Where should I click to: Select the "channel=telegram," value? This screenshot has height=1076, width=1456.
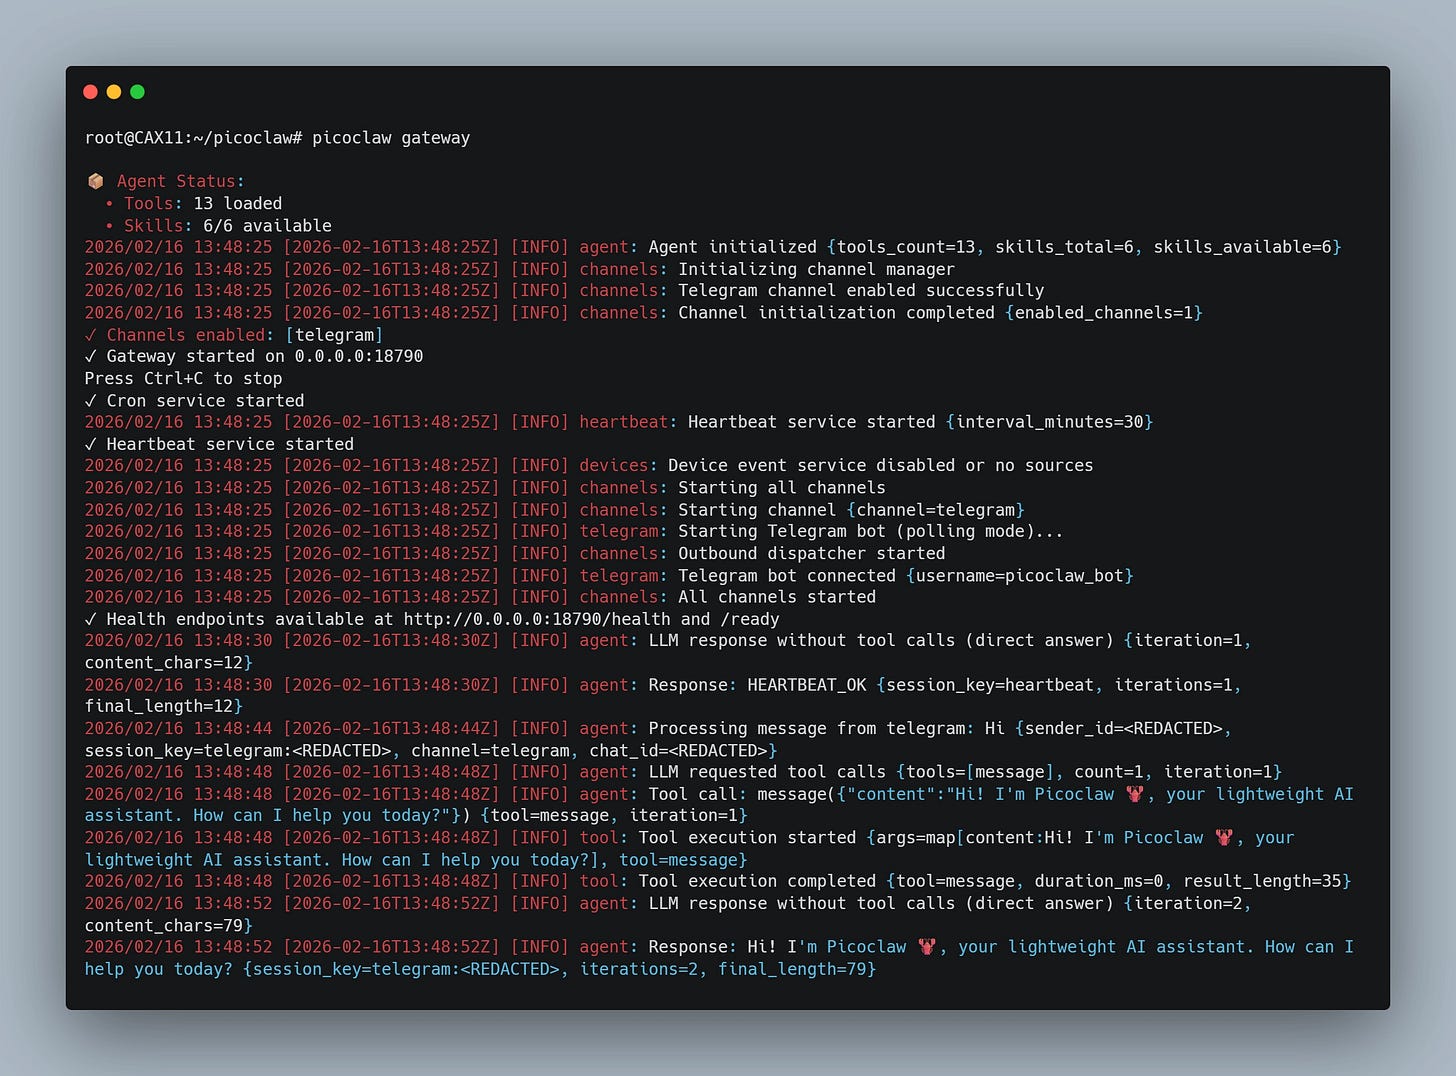(x=495, y=751)
